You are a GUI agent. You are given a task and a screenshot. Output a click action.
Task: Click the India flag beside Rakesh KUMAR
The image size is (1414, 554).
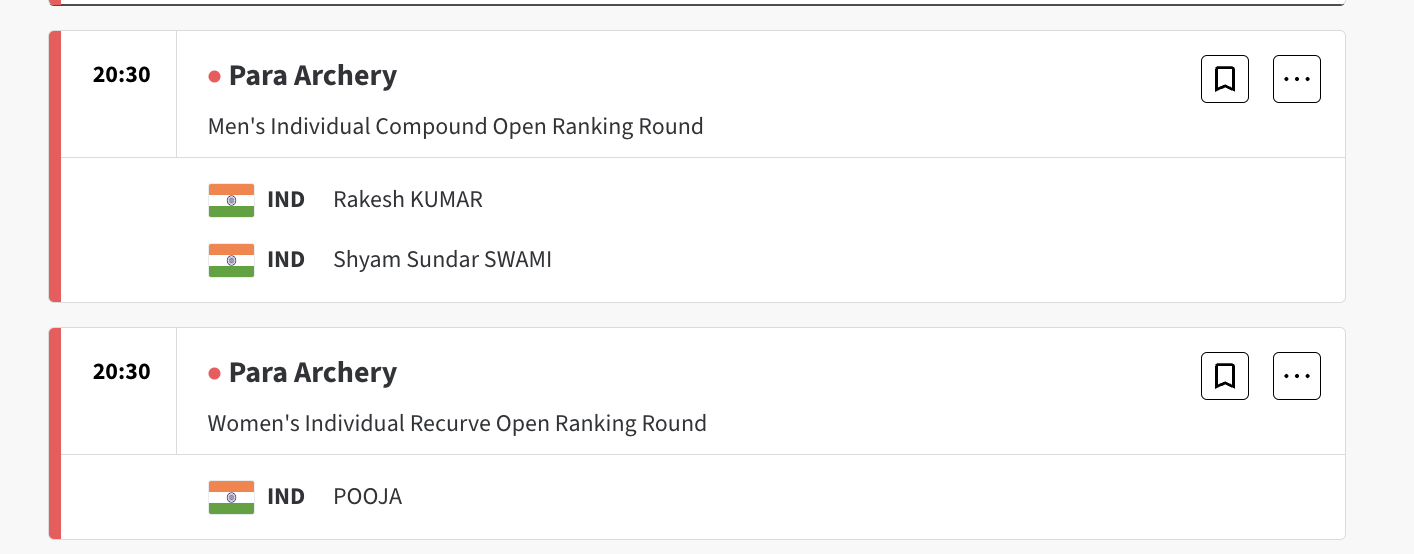[x=231, y=200]
